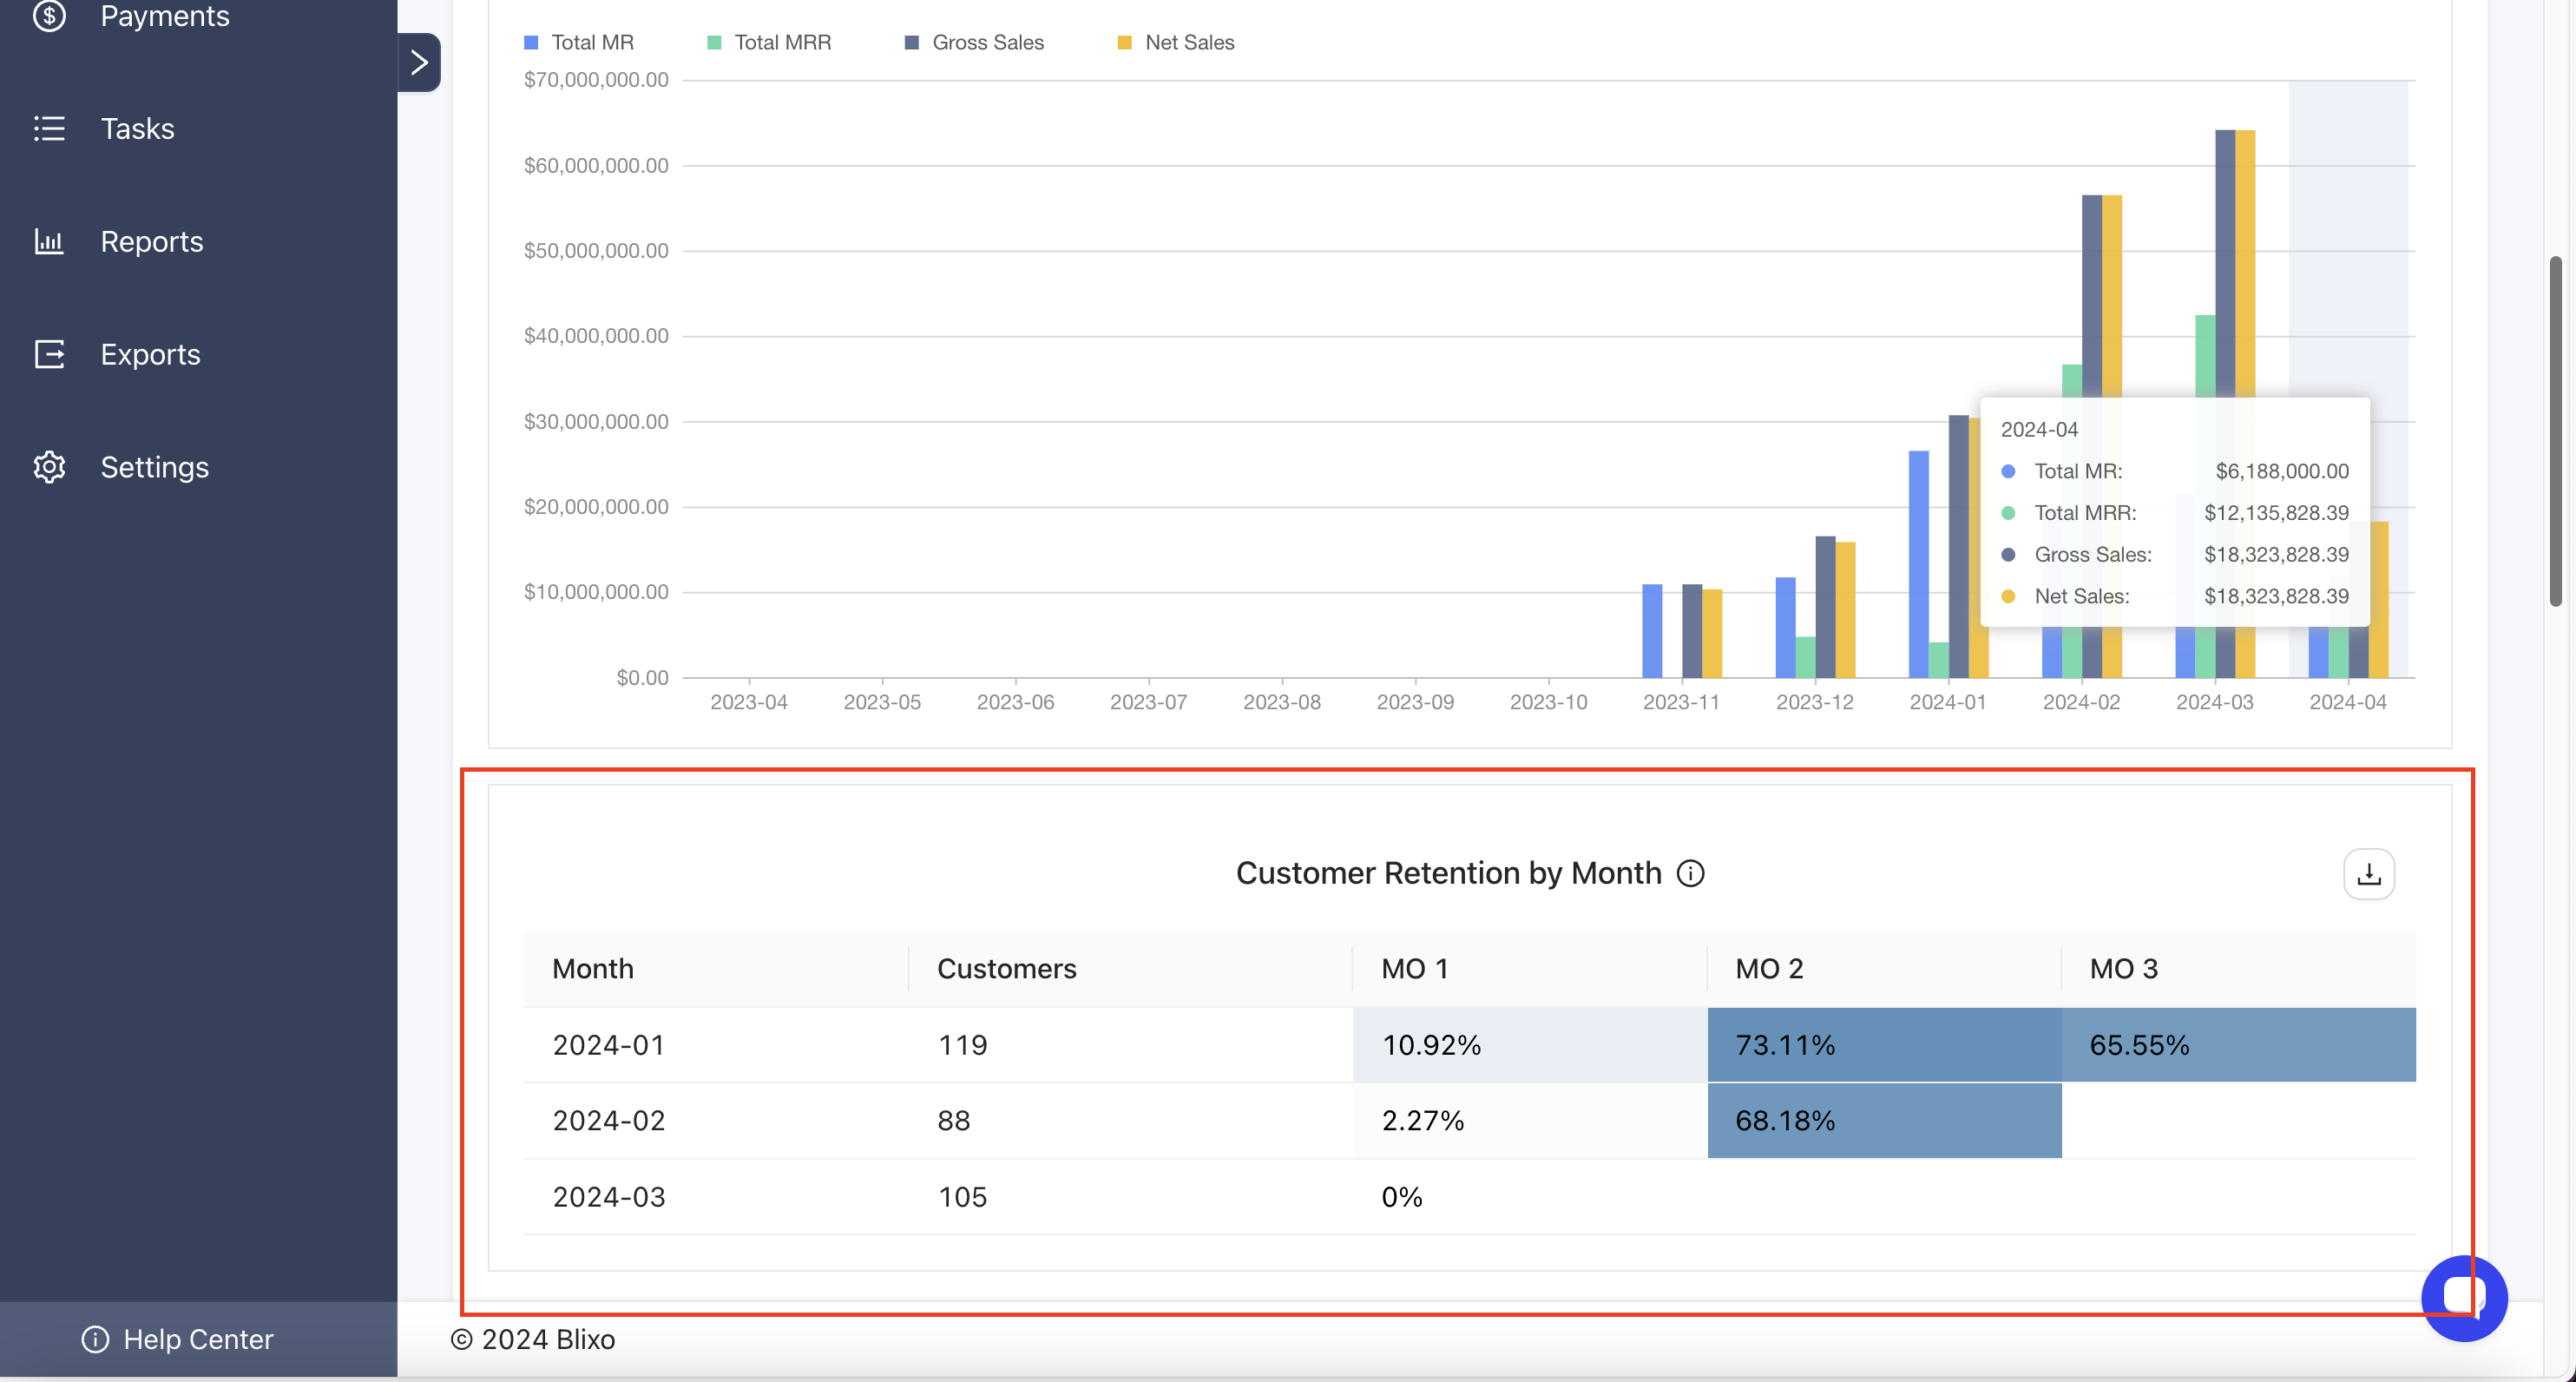Click the Exports arrow icon
Image resolution: width=2576 pixels, height=1382 pixels.
click(49, 354)
